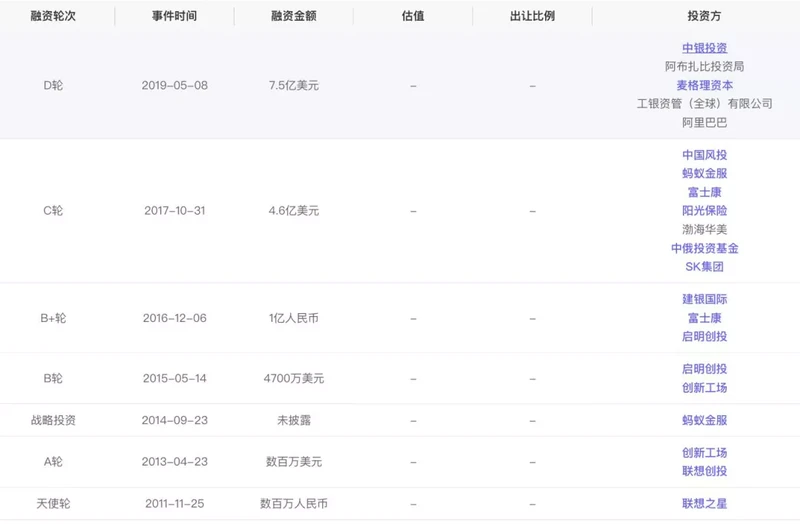Select the D轮 financing row
This screenshot has height=524, width=800.
[x=400, y=85]
